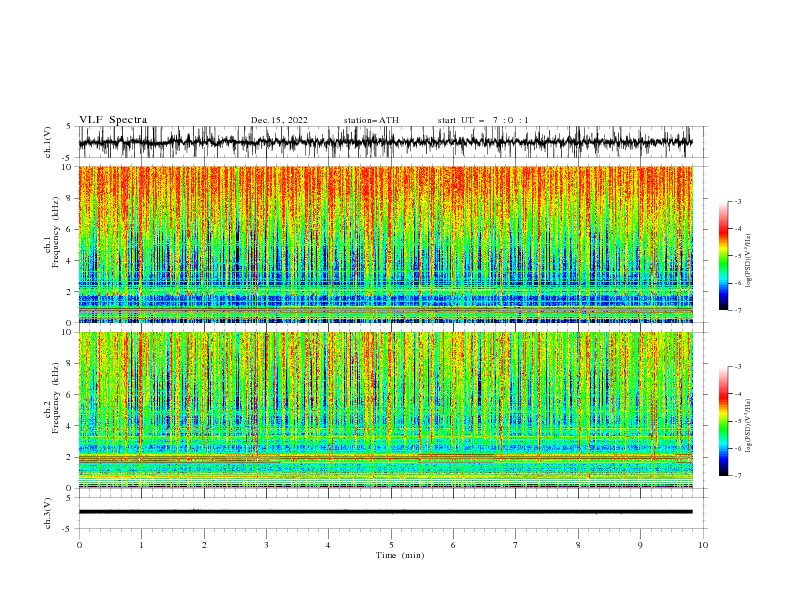Click the ch.3 flat waveform trace
Image resolution: width=792 pixels, height=612 pixels.
(x=385, y=512)
